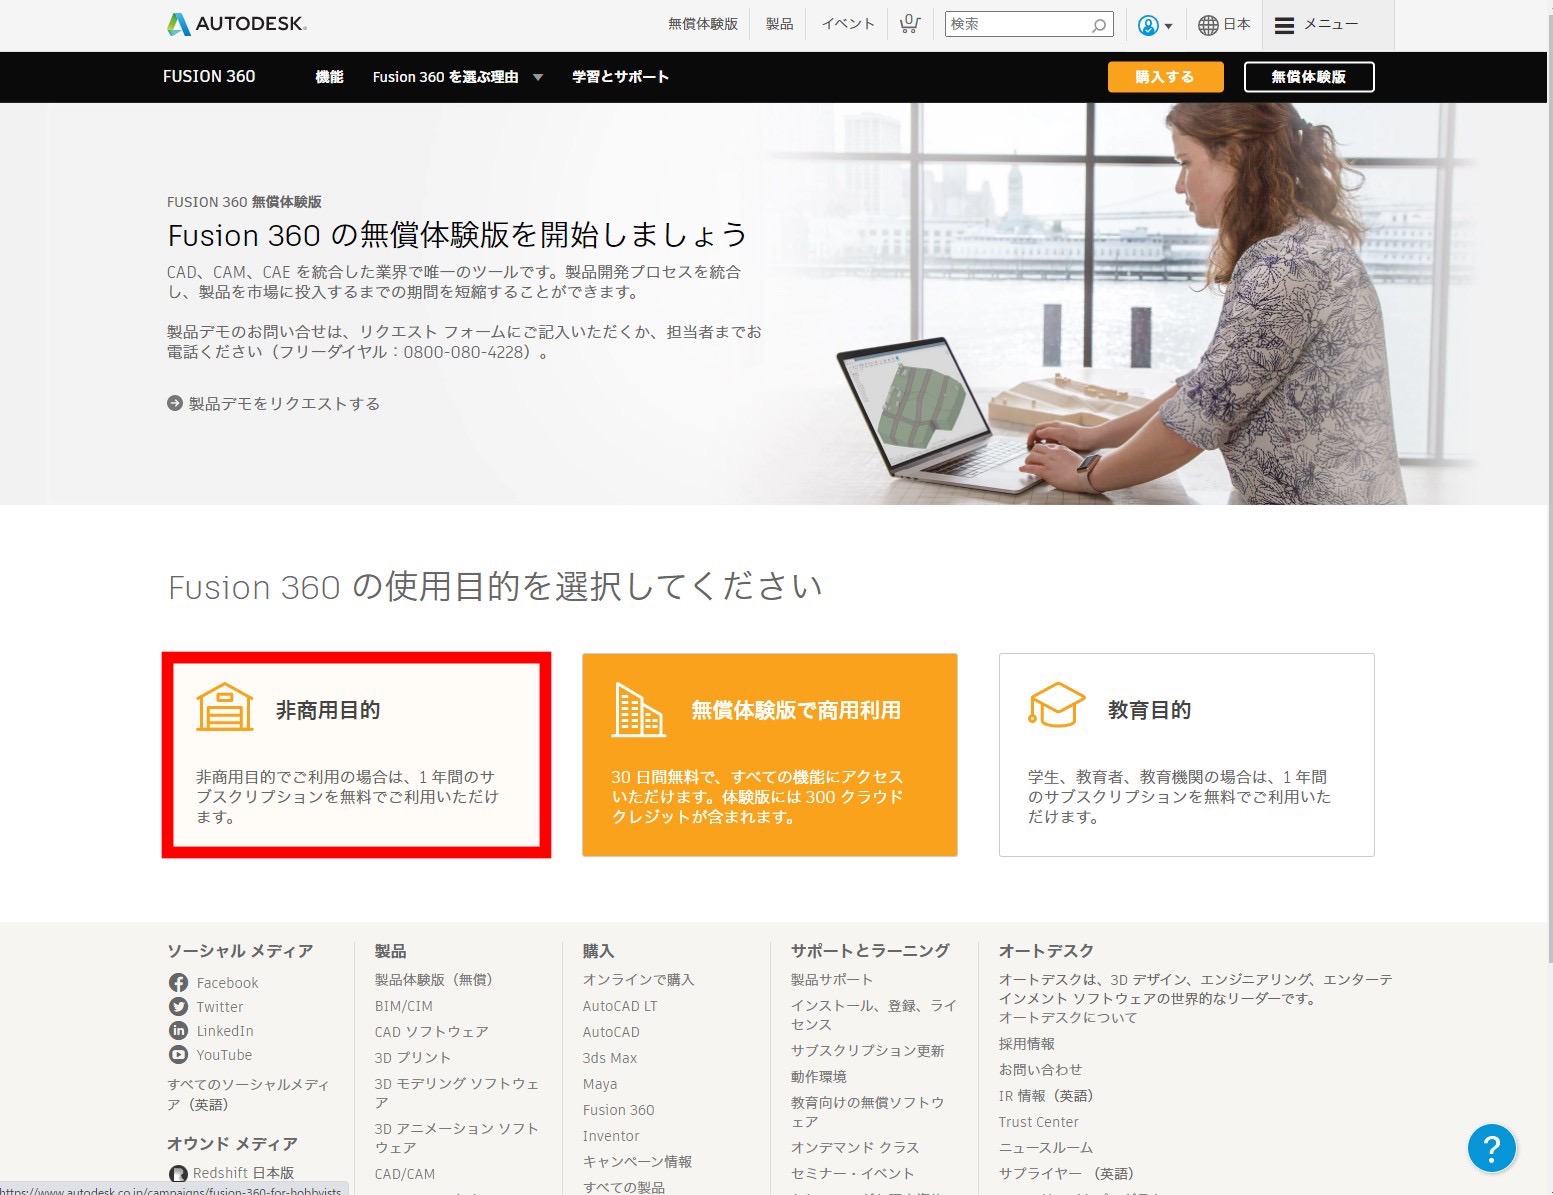The image size is (1553, 1195).
Task: Open 3ds Max footer link
Action: [610, 1058]
